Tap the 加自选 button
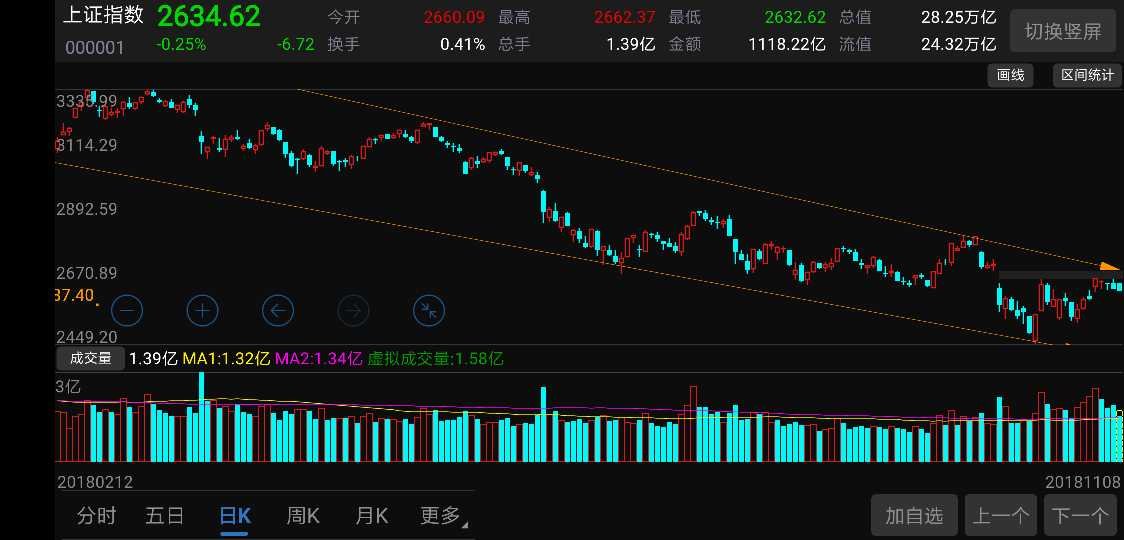The width and height of the screenshot is (1124, 540). pyautogui.click(x=914, y=516)
